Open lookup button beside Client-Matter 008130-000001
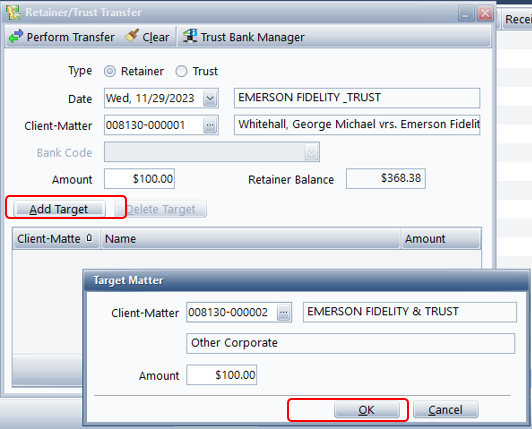Screen dimensions: 532x429 pyautogui.click(x=210, y=125)
